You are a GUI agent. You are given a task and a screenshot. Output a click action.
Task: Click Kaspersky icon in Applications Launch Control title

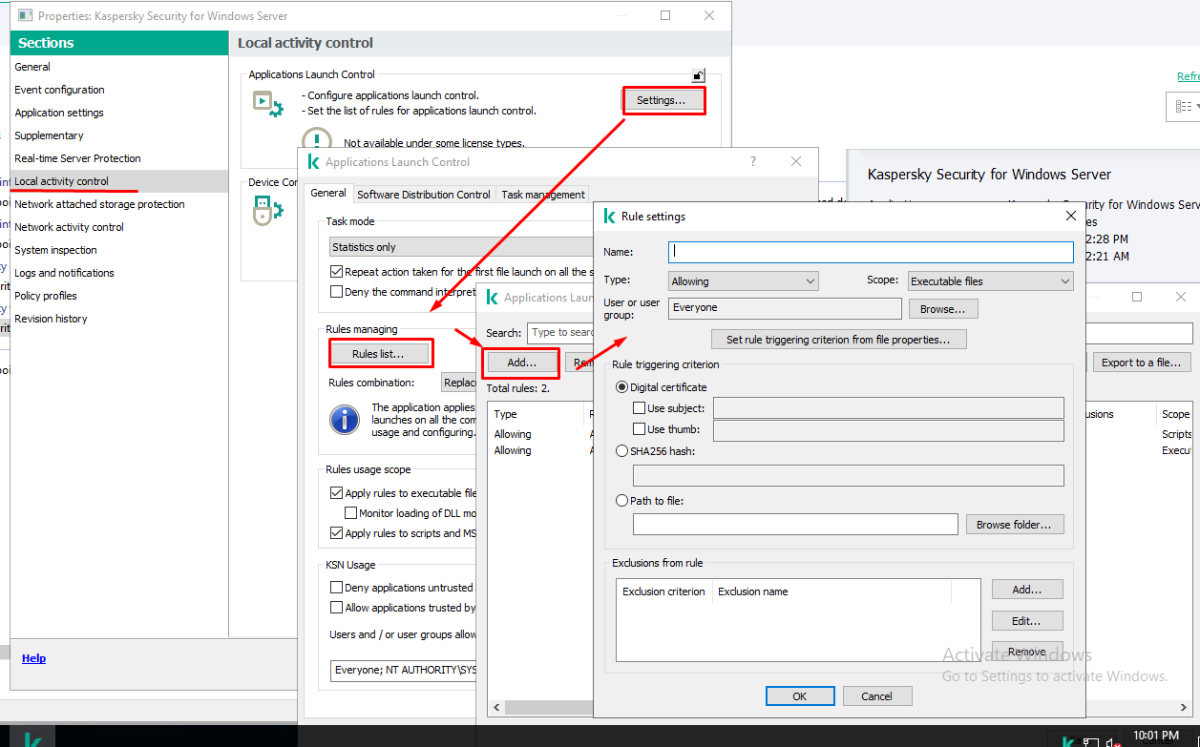pyautogui.click(x=314, y=162)
